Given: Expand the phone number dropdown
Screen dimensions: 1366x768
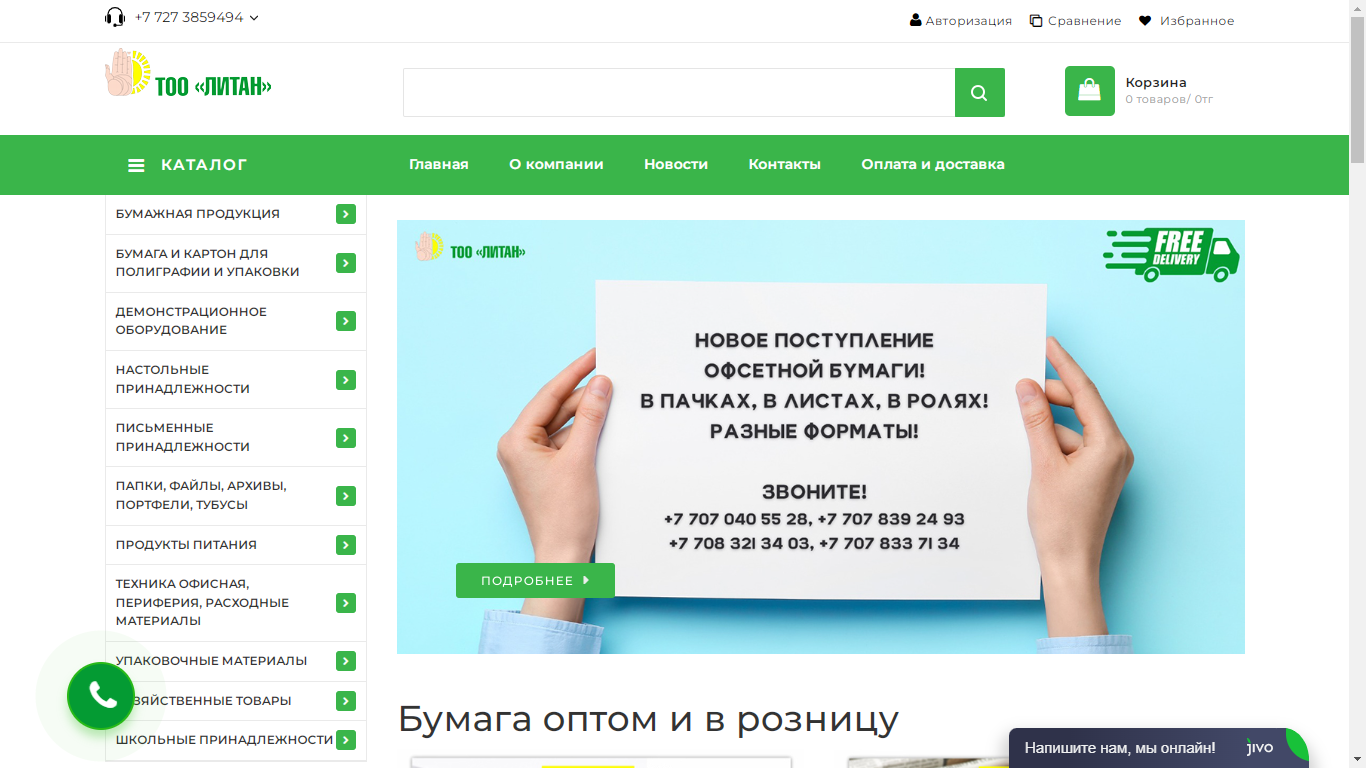Looking at the screenshot, I should tap(254, 17).
